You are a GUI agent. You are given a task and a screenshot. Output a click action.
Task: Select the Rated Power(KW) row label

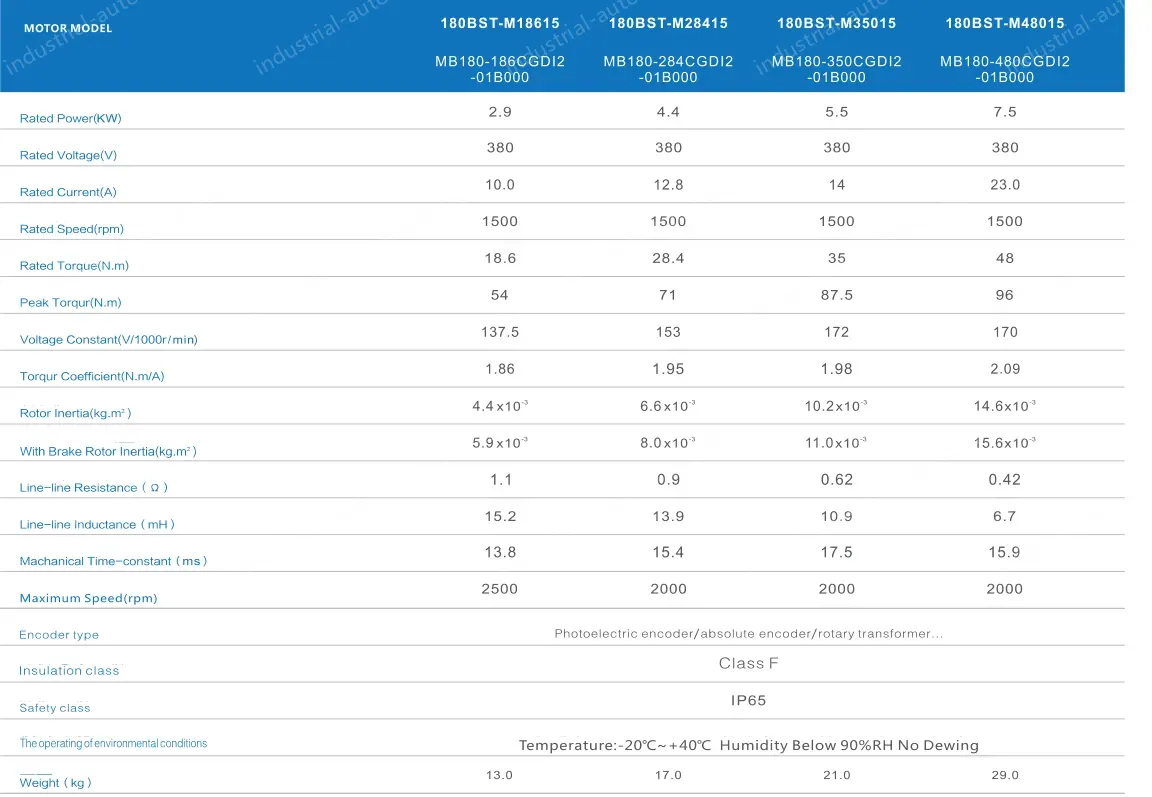(x=70, y=119)
